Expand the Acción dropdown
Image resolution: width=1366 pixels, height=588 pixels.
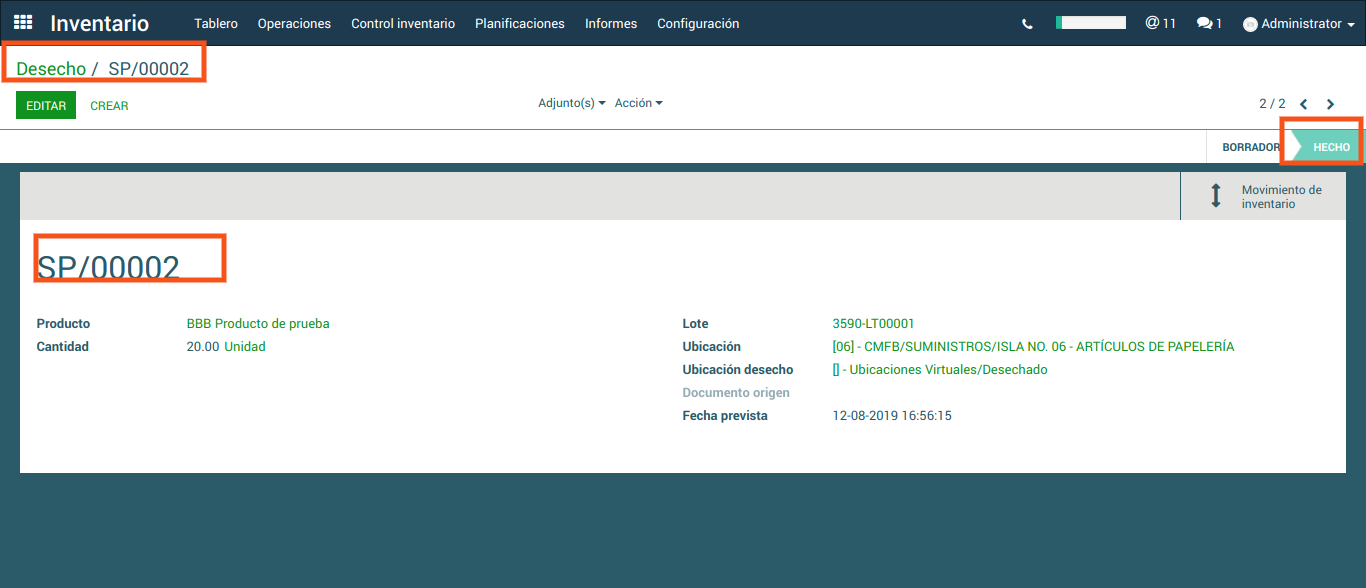tap(638, 103)
